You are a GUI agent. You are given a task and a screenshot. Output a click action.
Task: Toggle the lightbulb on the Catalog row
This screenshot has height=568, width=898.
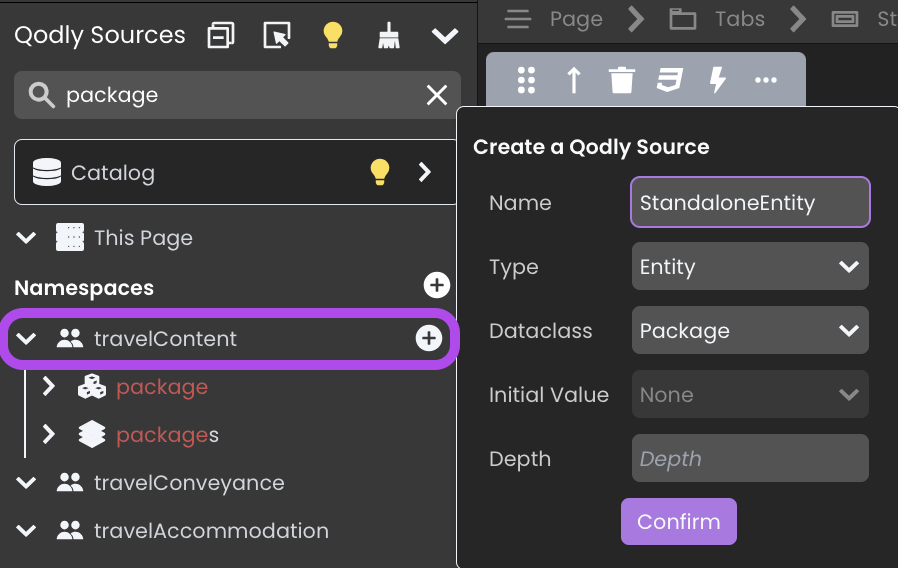(380, 172)
